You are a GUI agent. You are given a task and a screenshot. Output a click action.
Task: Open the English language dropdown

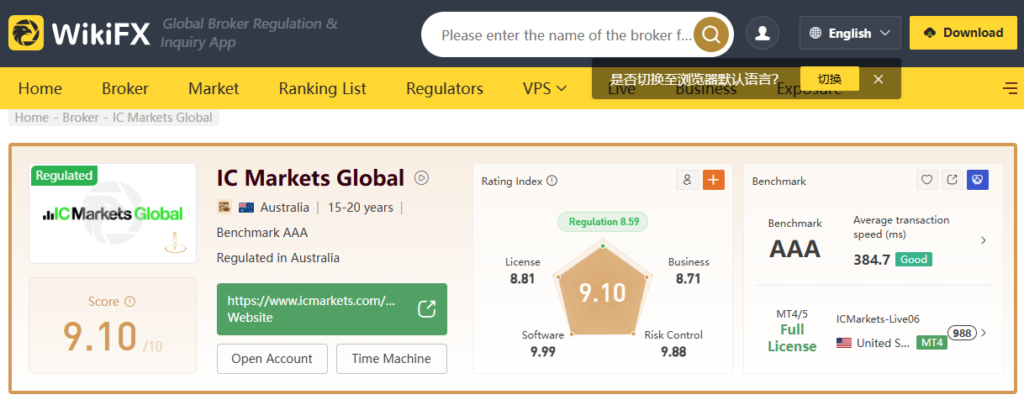tap(850, 33)
